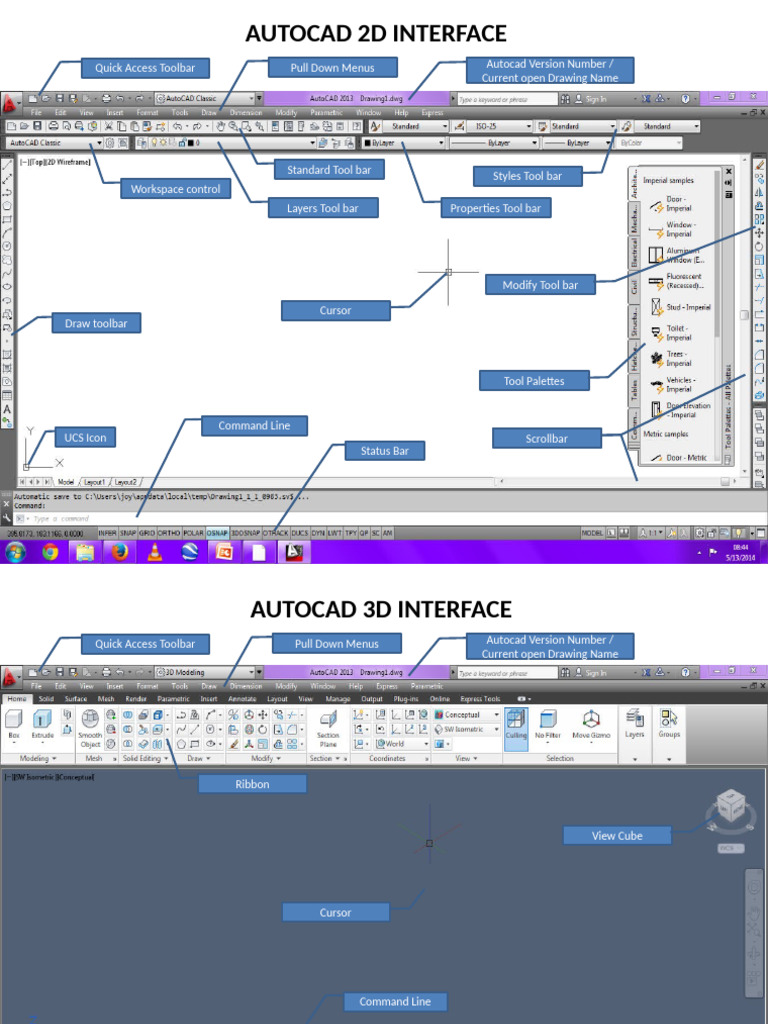Toggle 3DOSNAP in the status bar

(246, 533)
